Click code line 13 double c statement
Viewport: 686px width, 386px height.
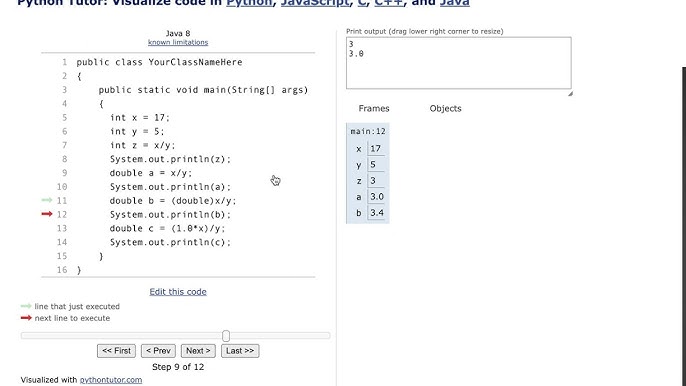point(168,228)
